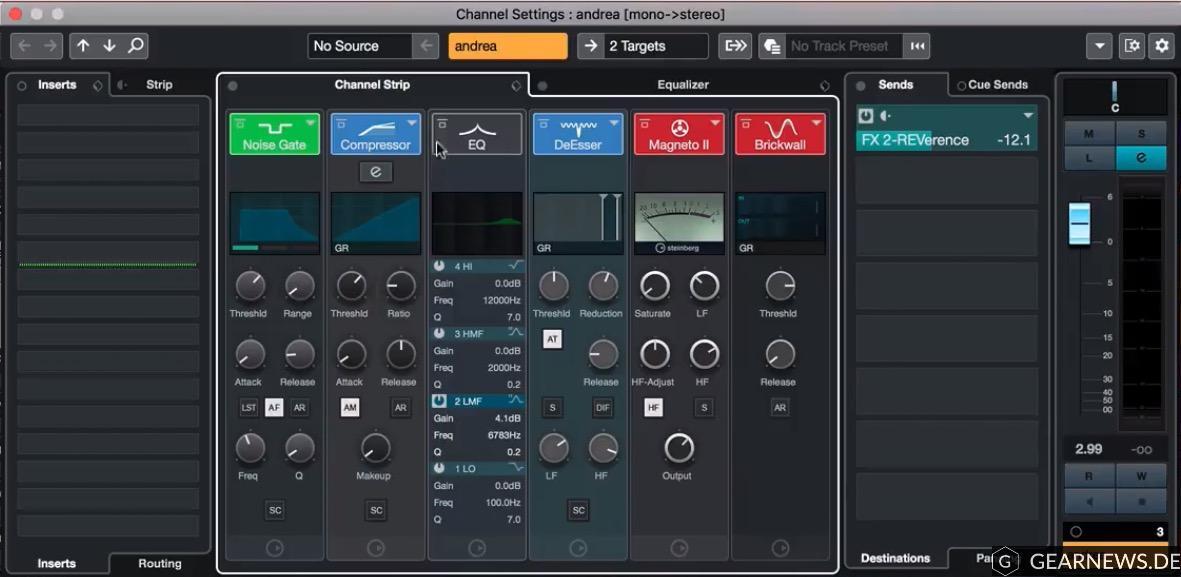The image size is (1181, 577).
Task: Go to the previous channel with the back arrow
Action: 24,46
